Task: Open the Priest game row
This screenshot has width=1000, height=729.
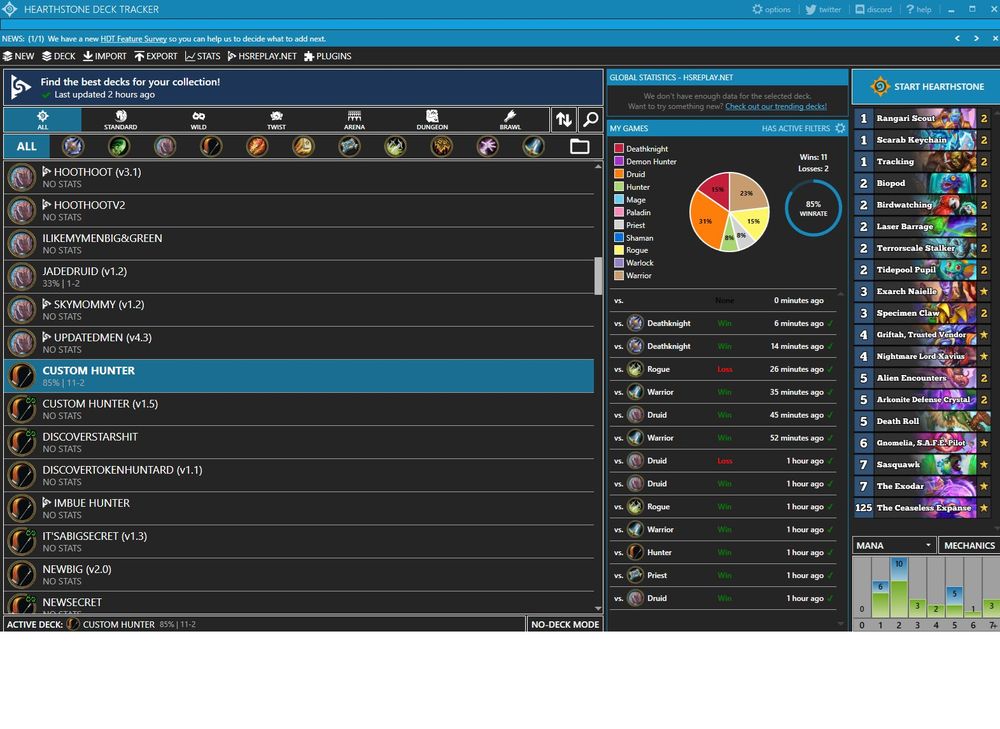Action: click(x=723, y=575)
